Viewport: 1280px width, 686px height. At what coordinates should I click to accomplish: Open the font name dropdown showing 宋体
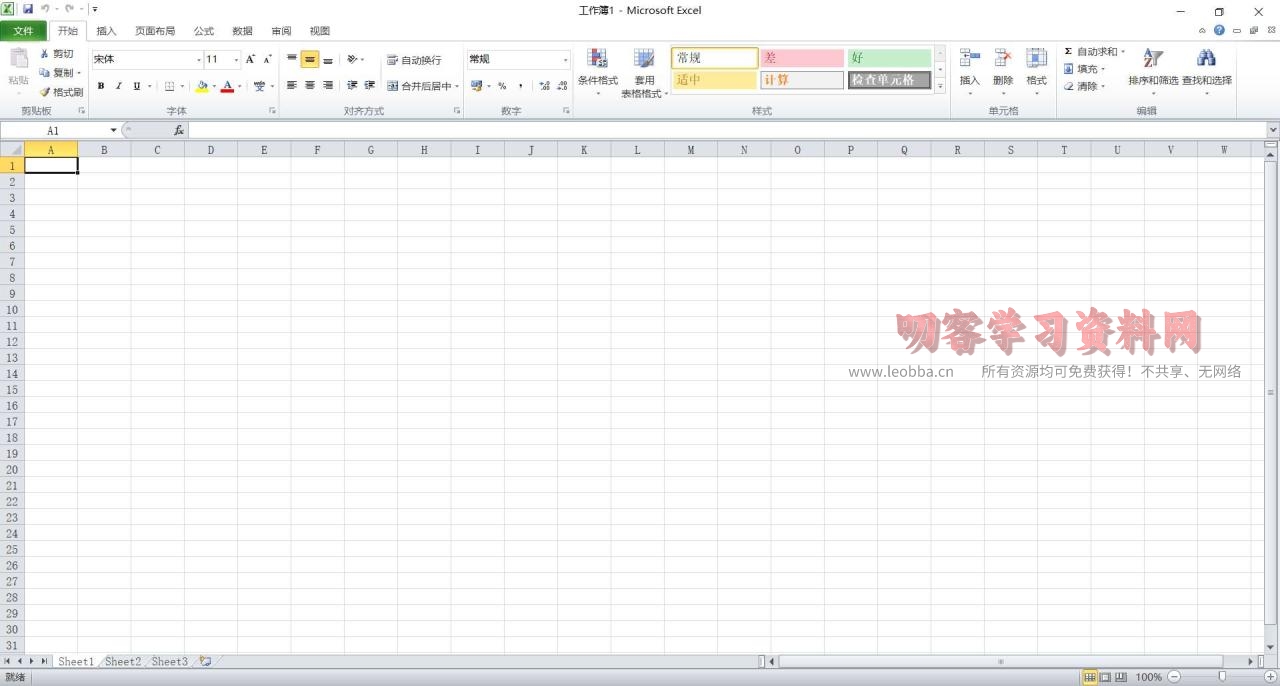197,59
